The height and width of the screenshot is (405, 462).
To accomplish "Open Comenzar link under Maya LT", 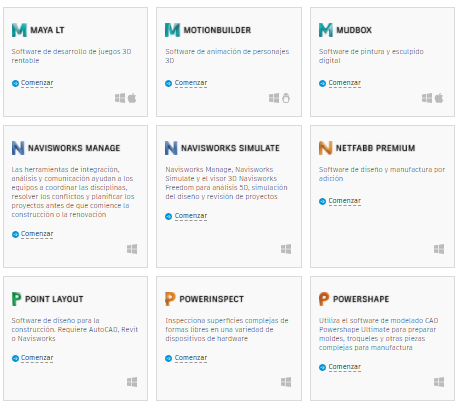I will [37, 83].
